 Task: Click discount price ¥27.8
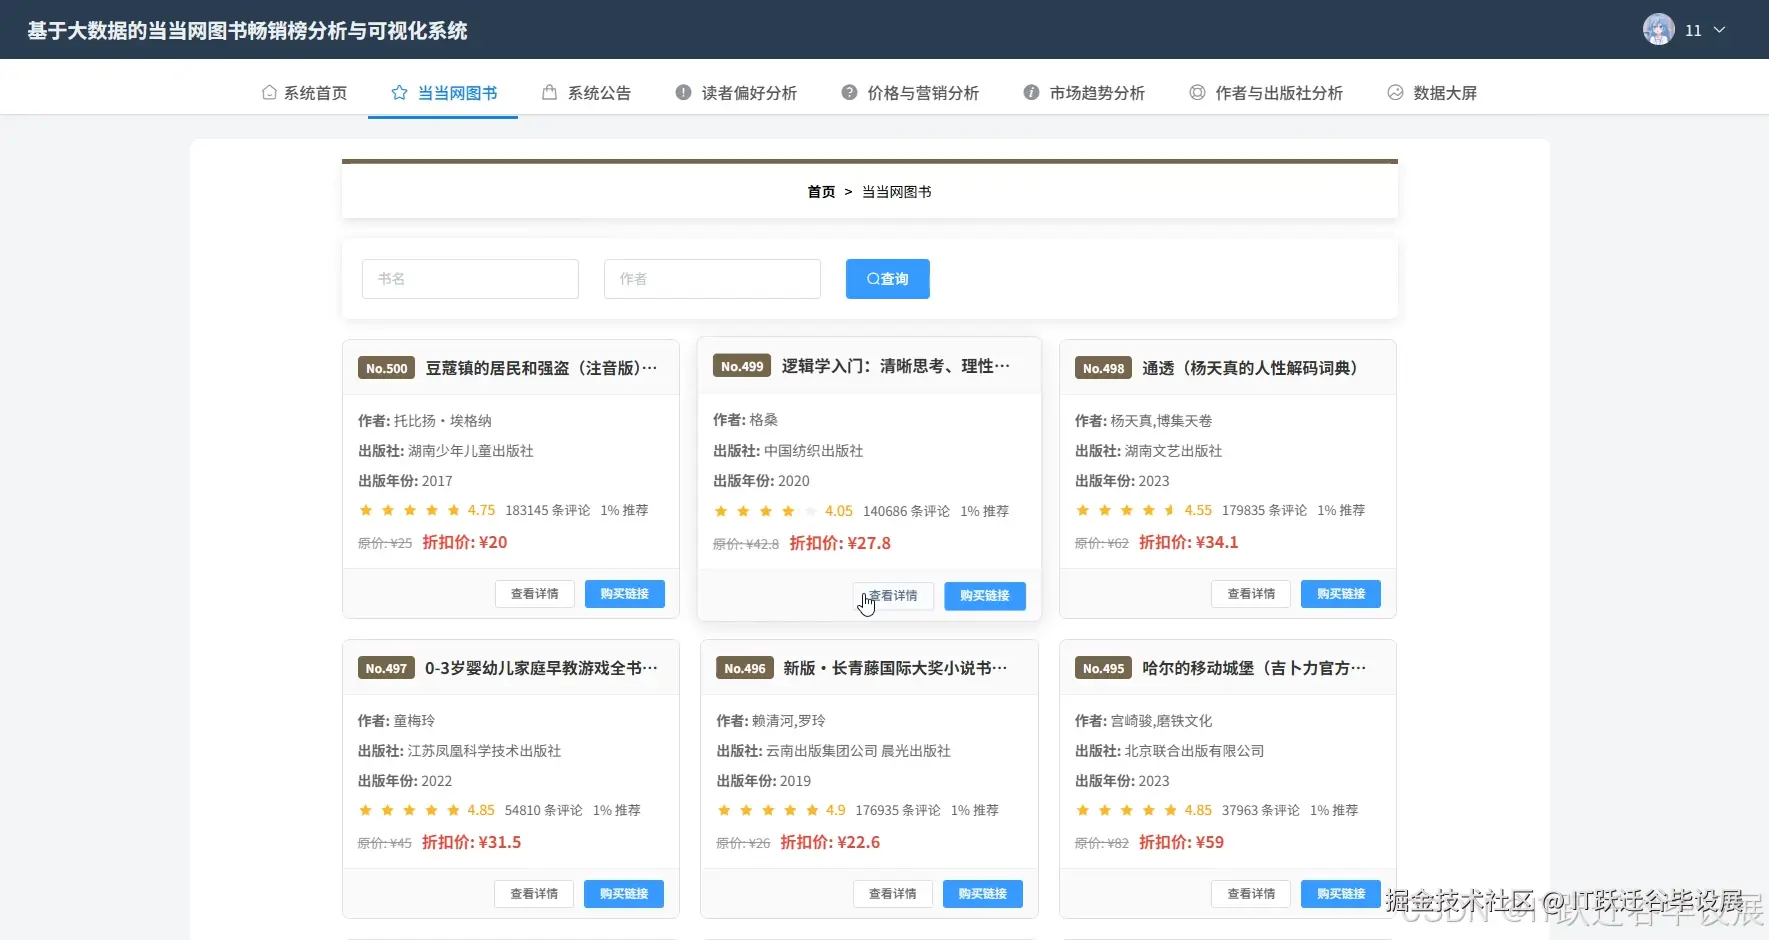pyautogui.click(x=840, y=543)
